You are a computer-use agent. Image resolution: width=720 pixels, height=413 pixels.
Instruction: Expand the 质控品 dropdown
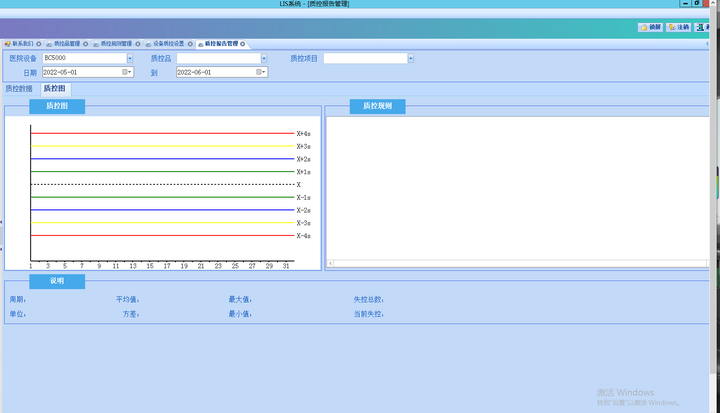[x=263, y=59]
